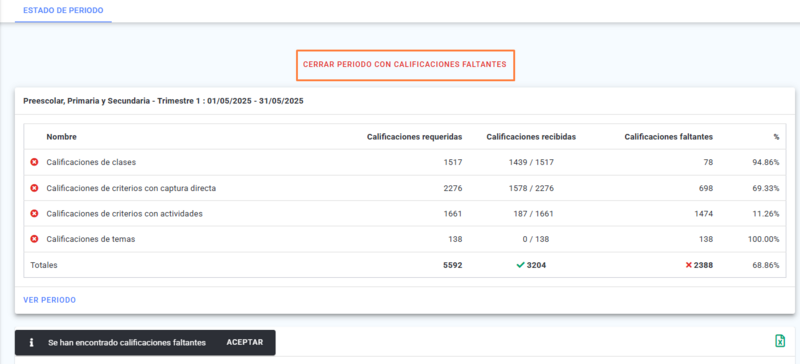800x364 pixels.
Task: Click the info icon in the notification bar
Action: [x=32, y=343]
